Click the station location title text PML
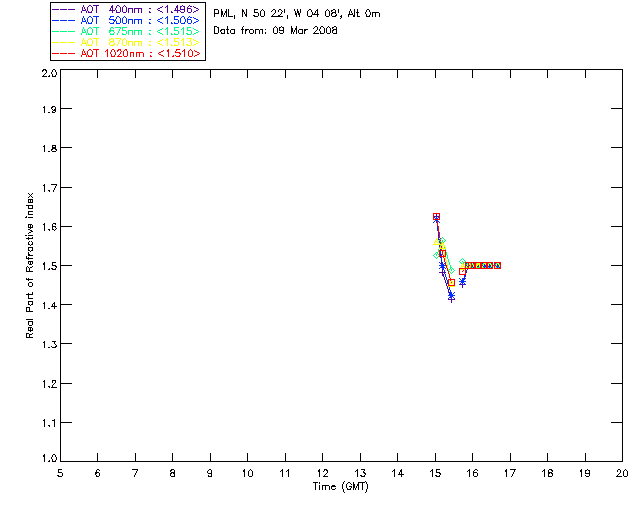 pyautogui.click(x=297, y=14)
